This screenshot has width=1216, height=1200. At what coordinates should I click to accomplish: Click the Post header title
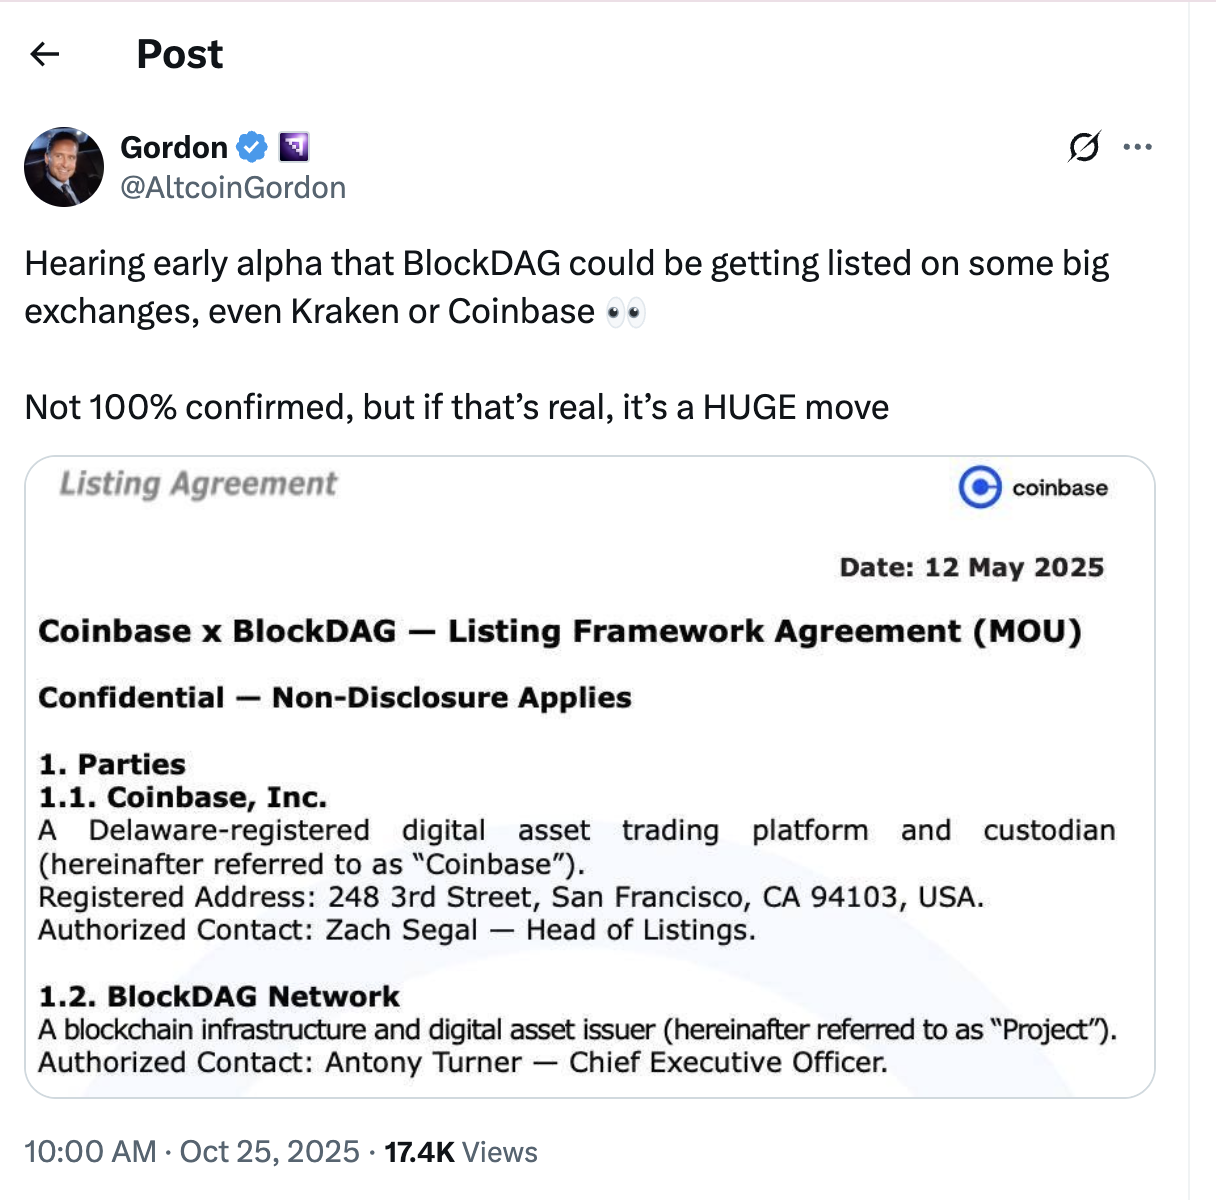pos(179,54)
